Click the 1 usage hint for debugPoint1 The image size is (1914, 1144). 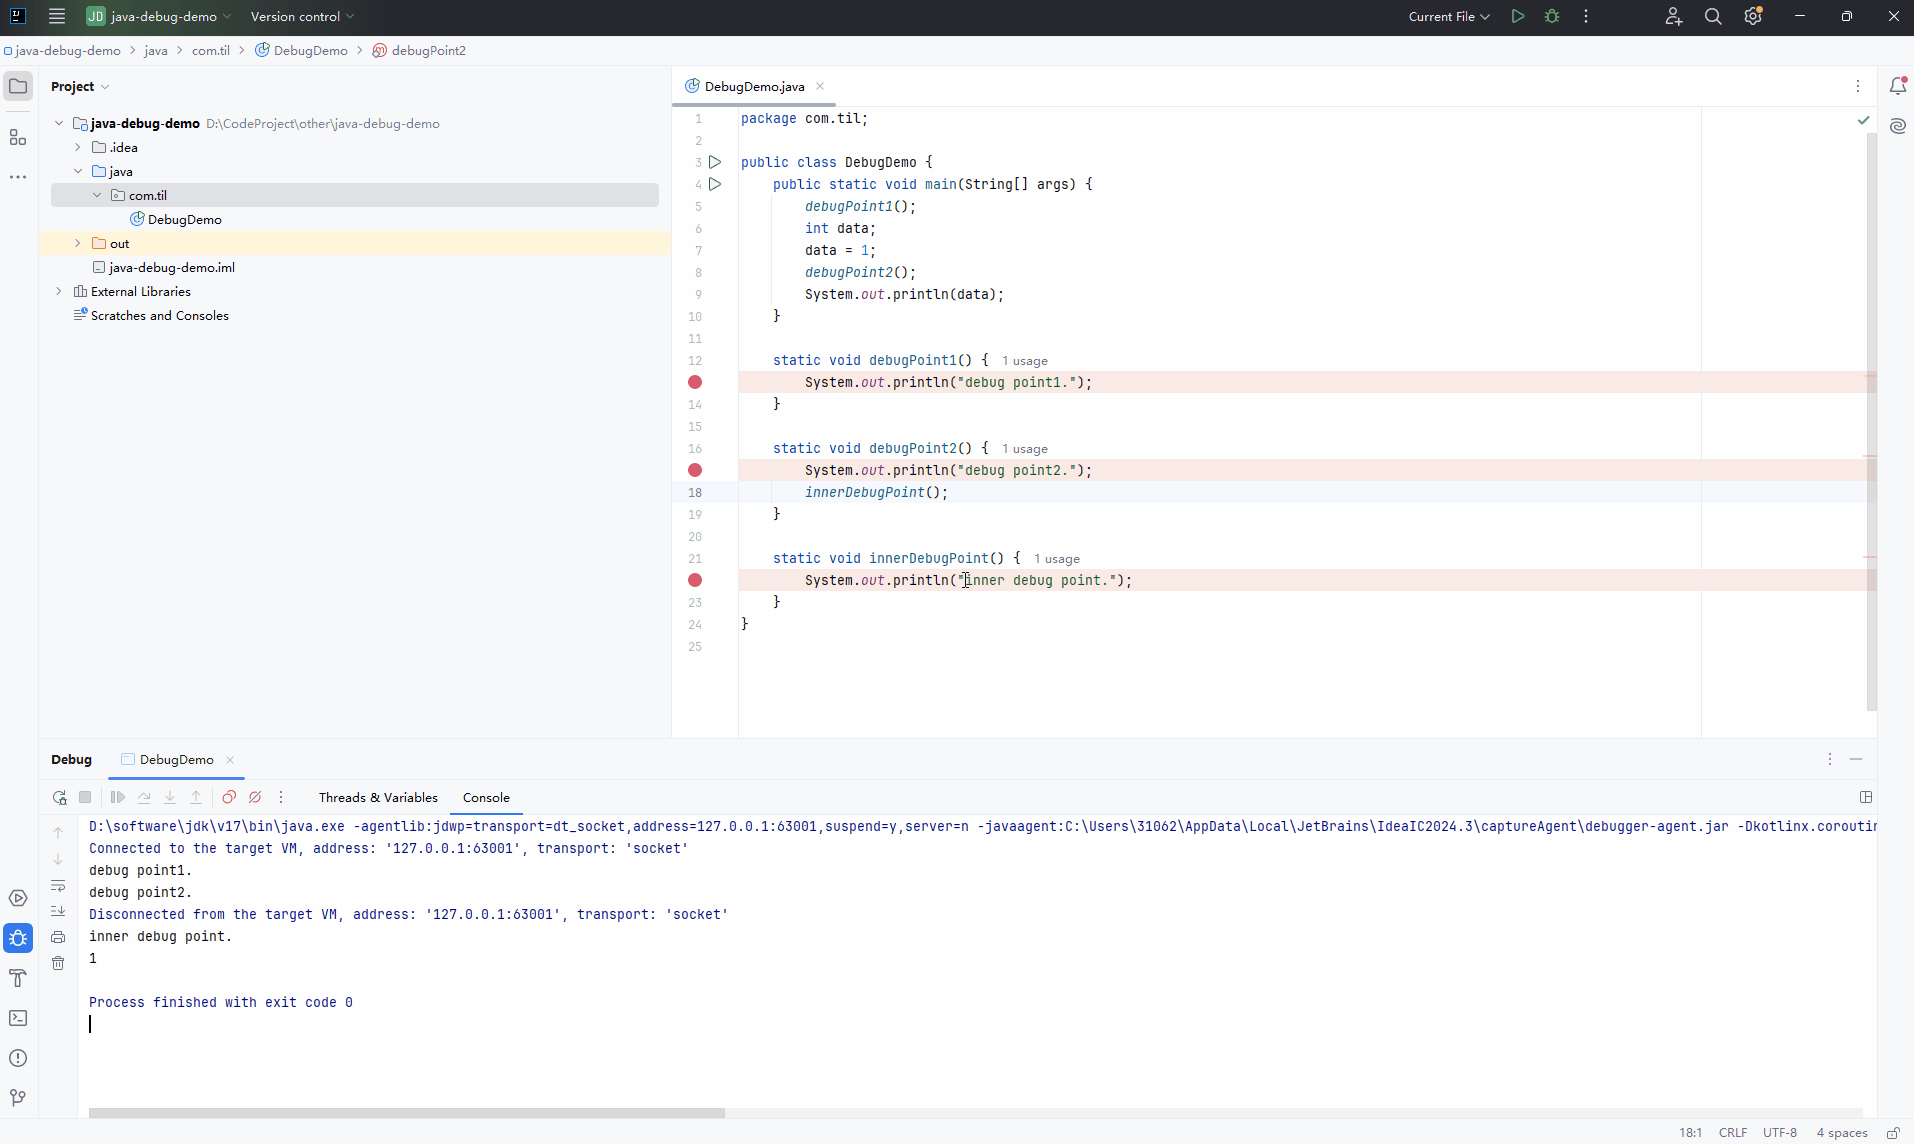1025,361
